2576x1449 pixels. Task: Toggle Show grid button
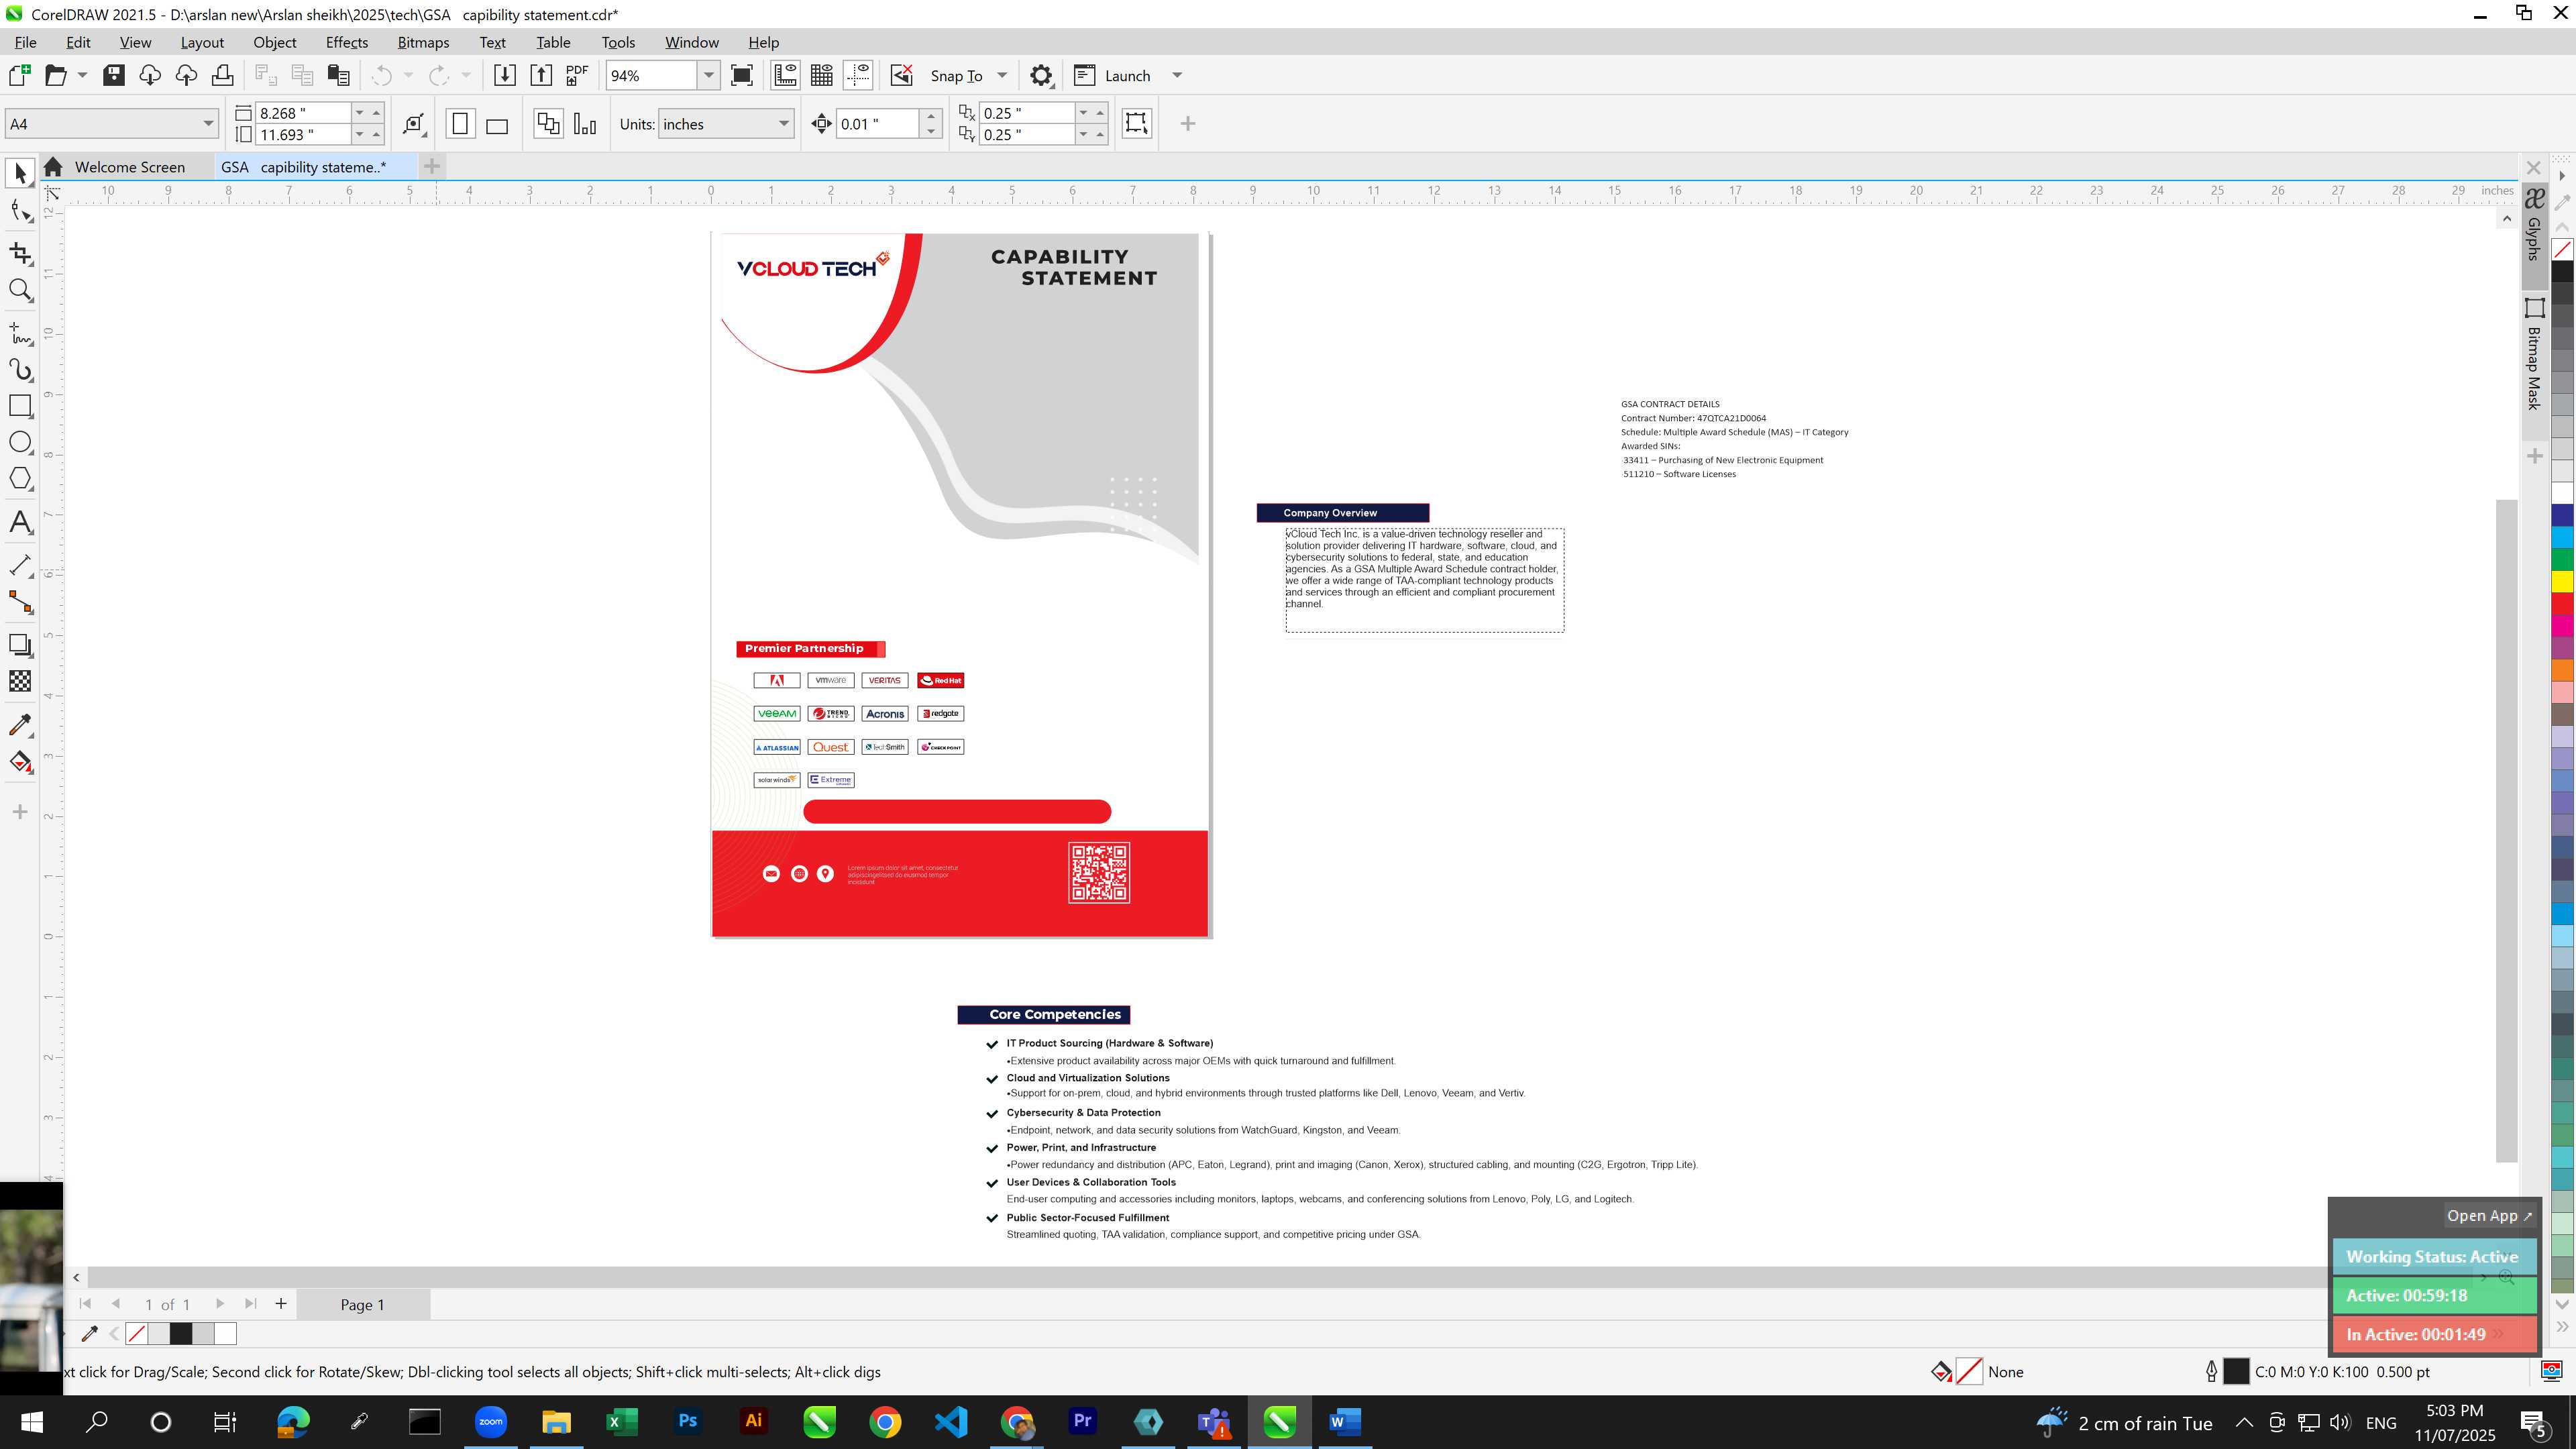822,75
